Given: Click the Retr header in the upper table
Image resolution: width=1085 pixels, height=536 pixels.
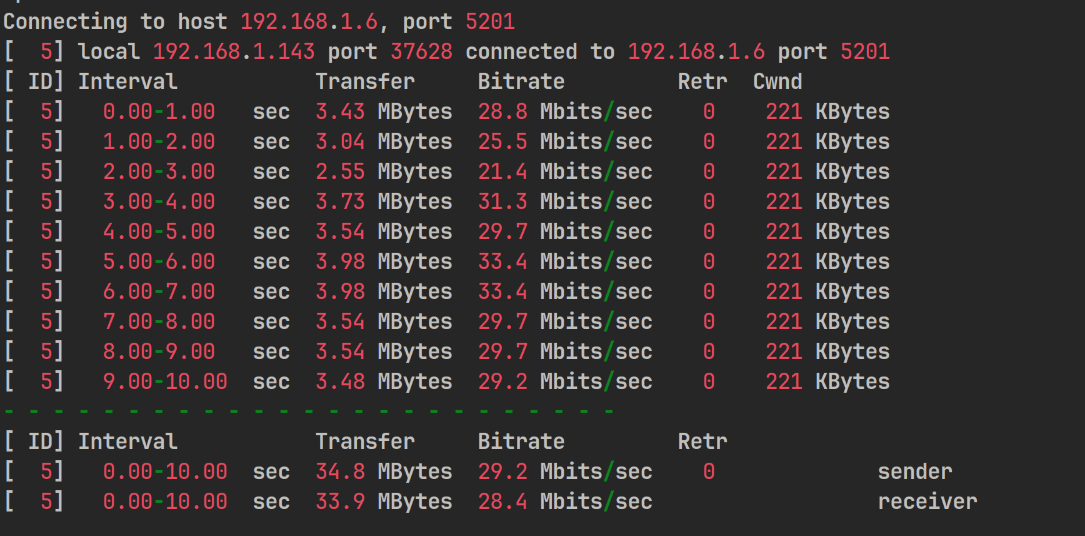Looking at the screenshot, I should [702, 82].
